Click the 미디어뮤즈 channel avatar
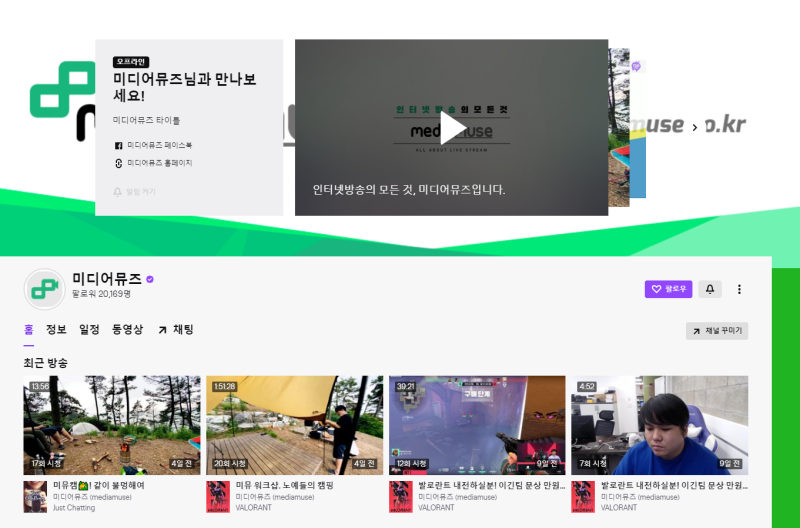The width and height of the screenshot is (800, 528). click(x=45, y=289)
